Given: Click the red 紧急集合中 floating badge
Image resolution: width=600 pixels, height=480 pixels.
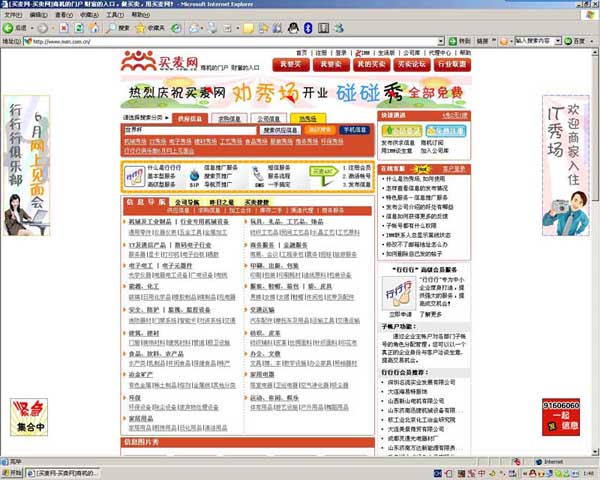Looking at the screenshot, I should [29, 417].
